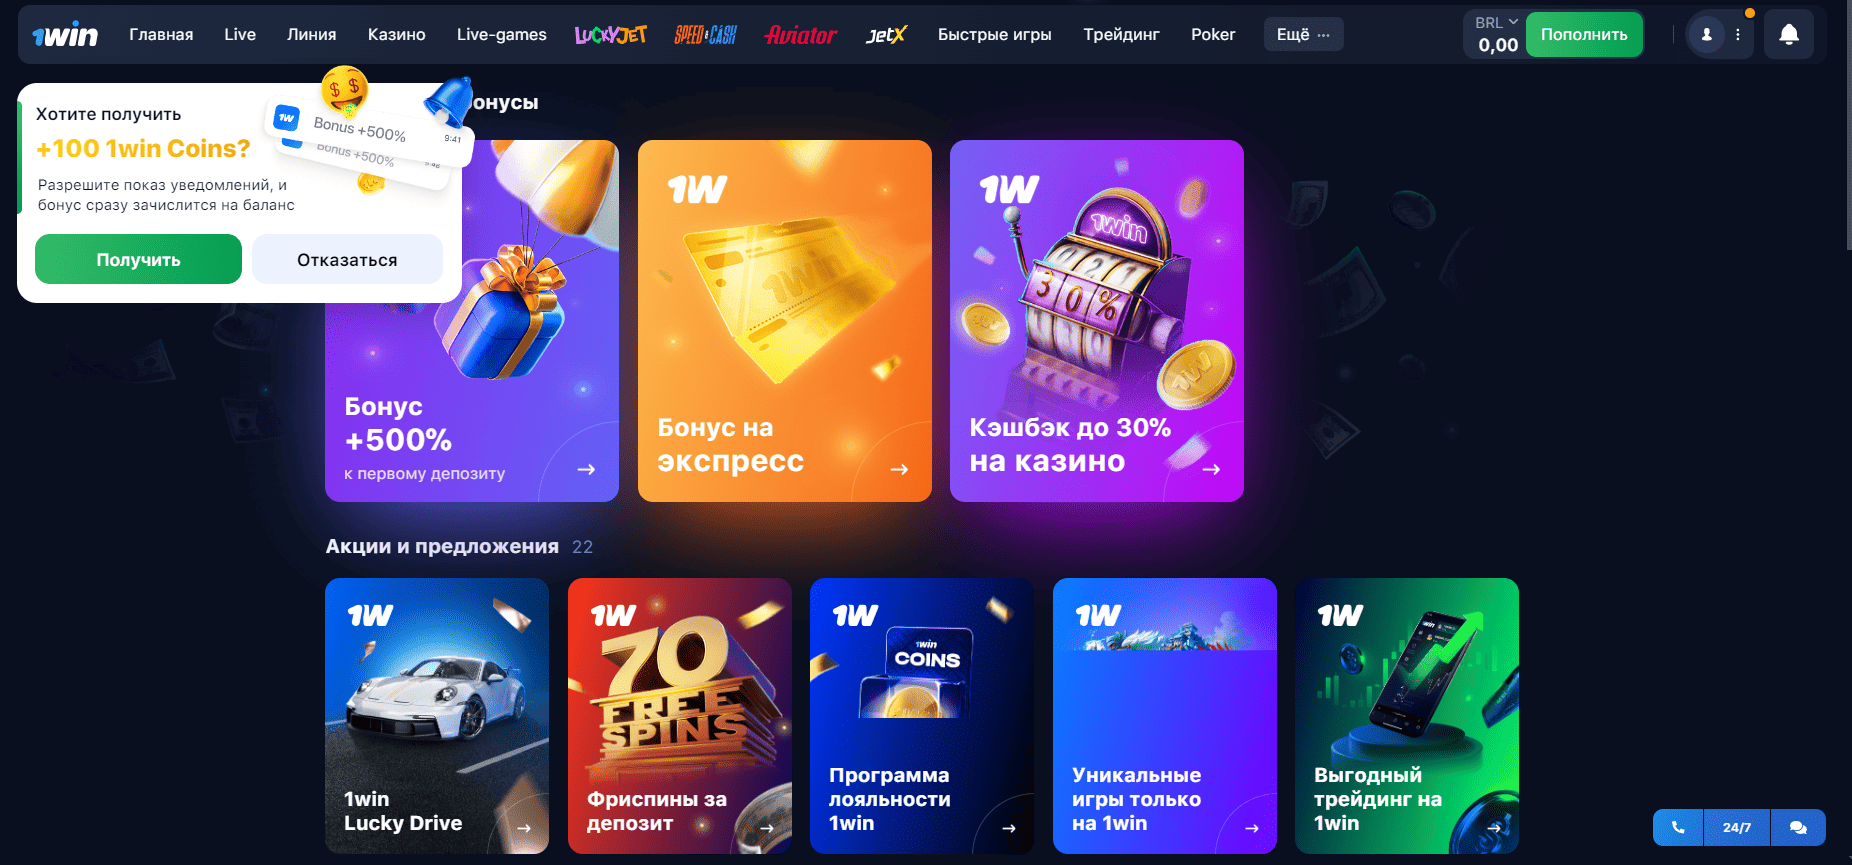
Task: Expand the BRL currency dropdown
Action: (1497, 22)
